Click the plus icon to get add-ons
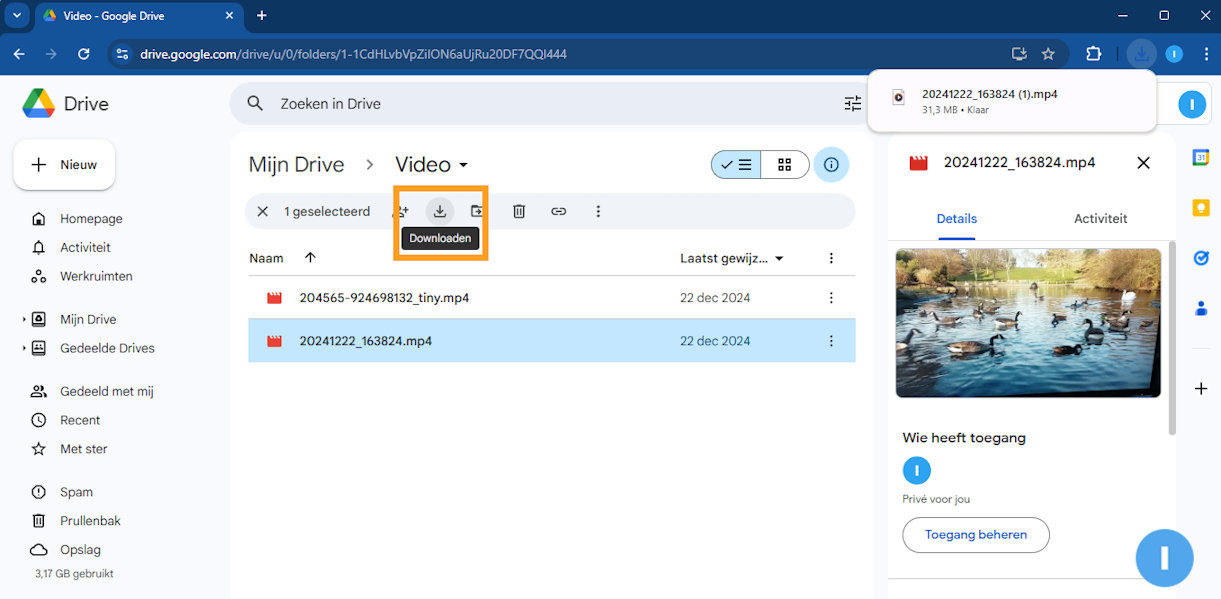Screen dimensions: 1221x599 tap(1201, 388)
